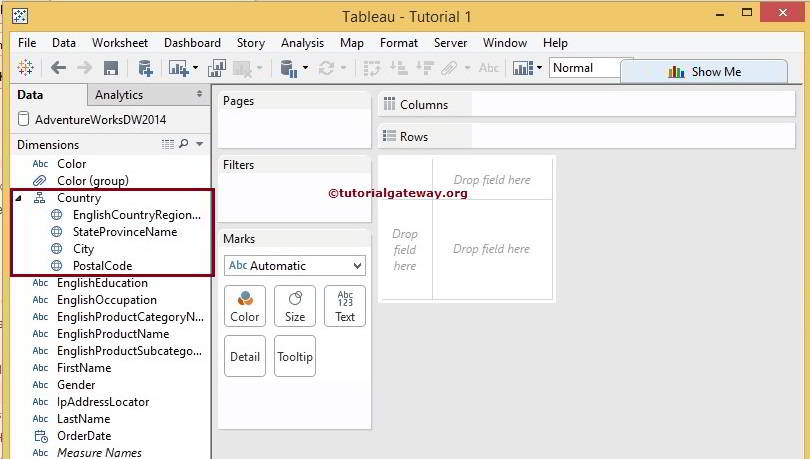Click the Sort descending icon
Viewport: 810px width, 459px height.
coord(425,68)
